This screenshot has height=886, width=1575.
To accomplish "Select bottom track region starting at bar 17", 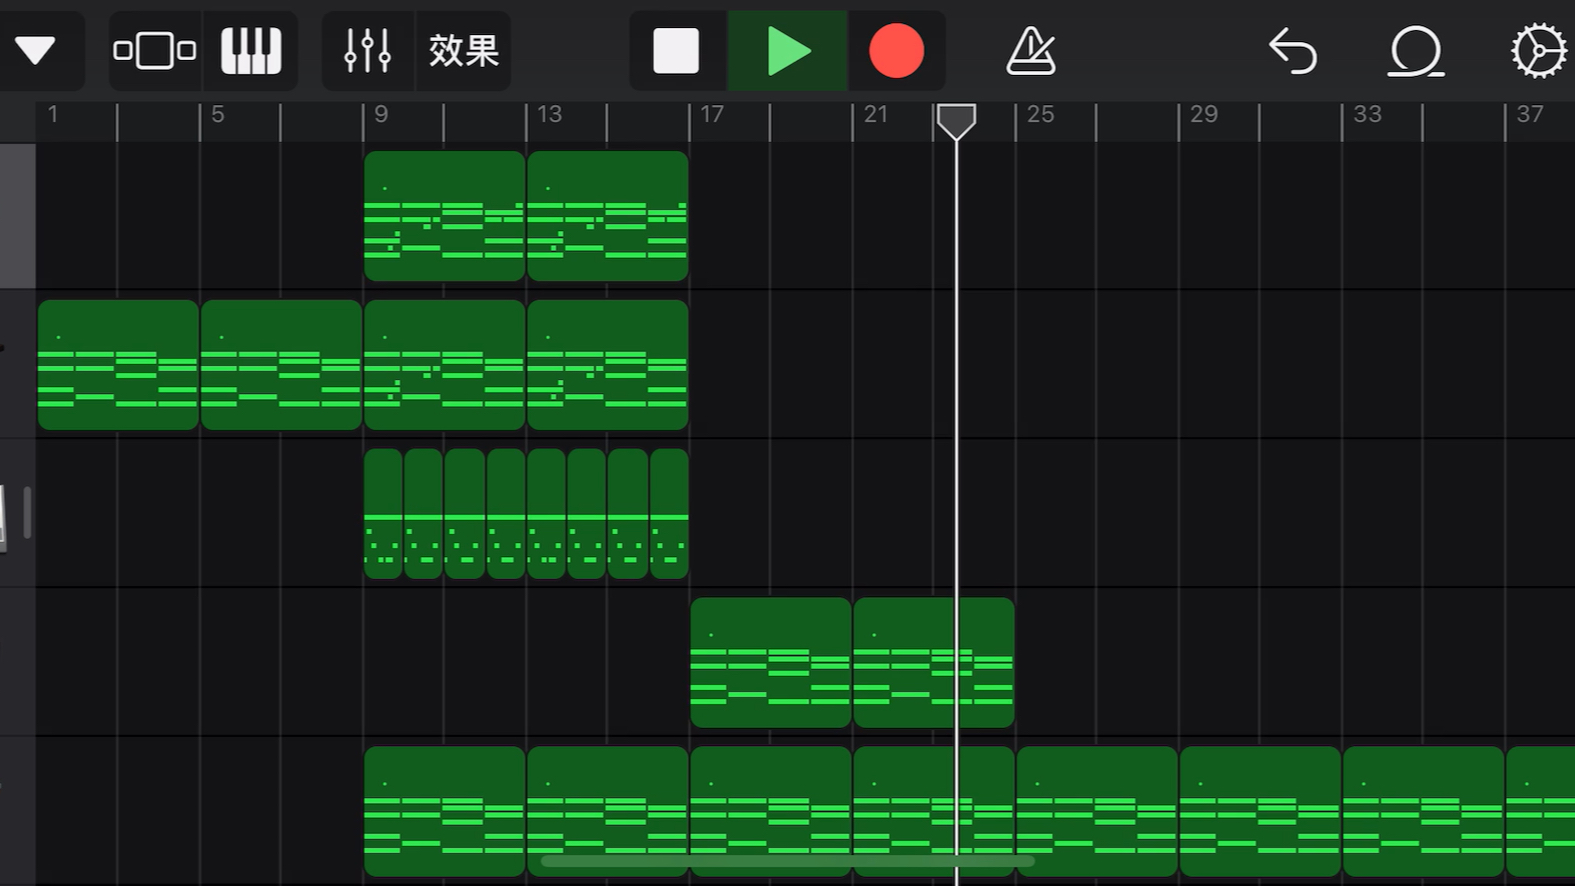I will click(x=771, y=812).
